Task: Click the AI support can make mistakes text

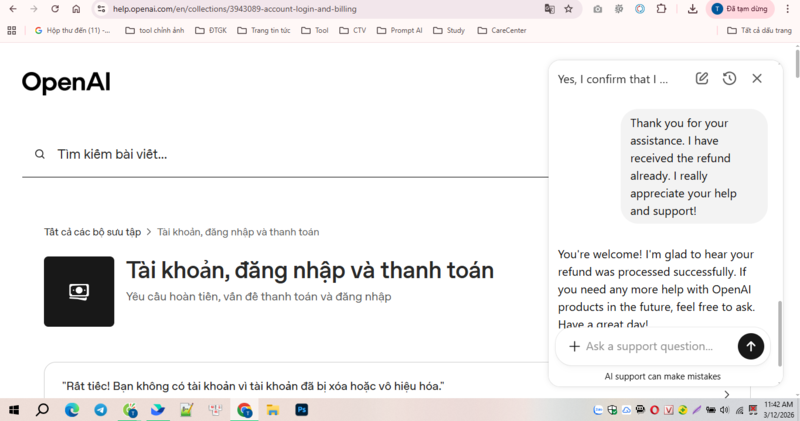Action: pos(662,377)
